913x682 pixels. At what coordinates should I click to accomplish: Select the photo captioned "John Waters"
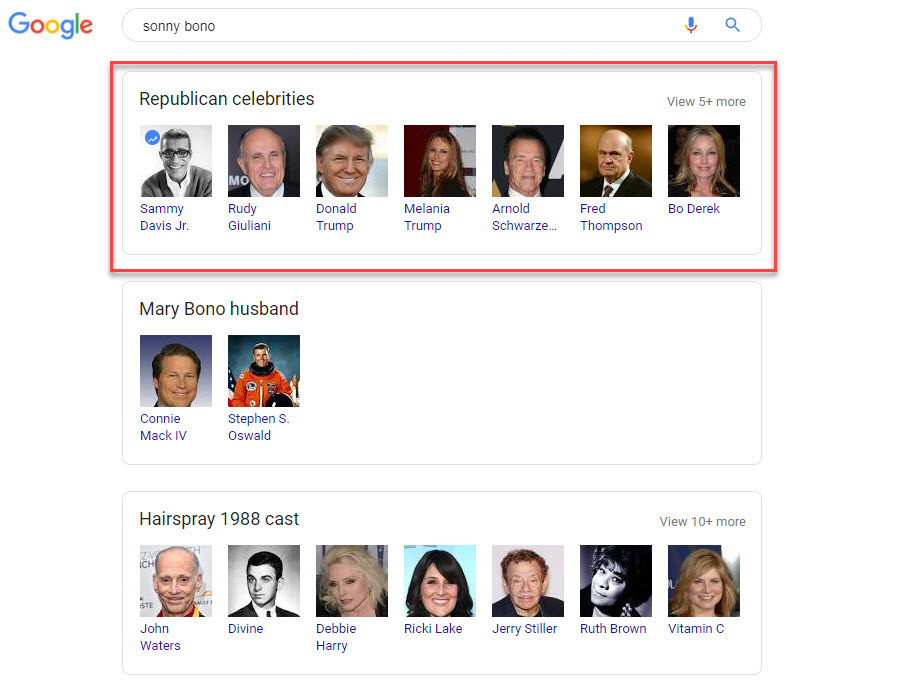176,581
